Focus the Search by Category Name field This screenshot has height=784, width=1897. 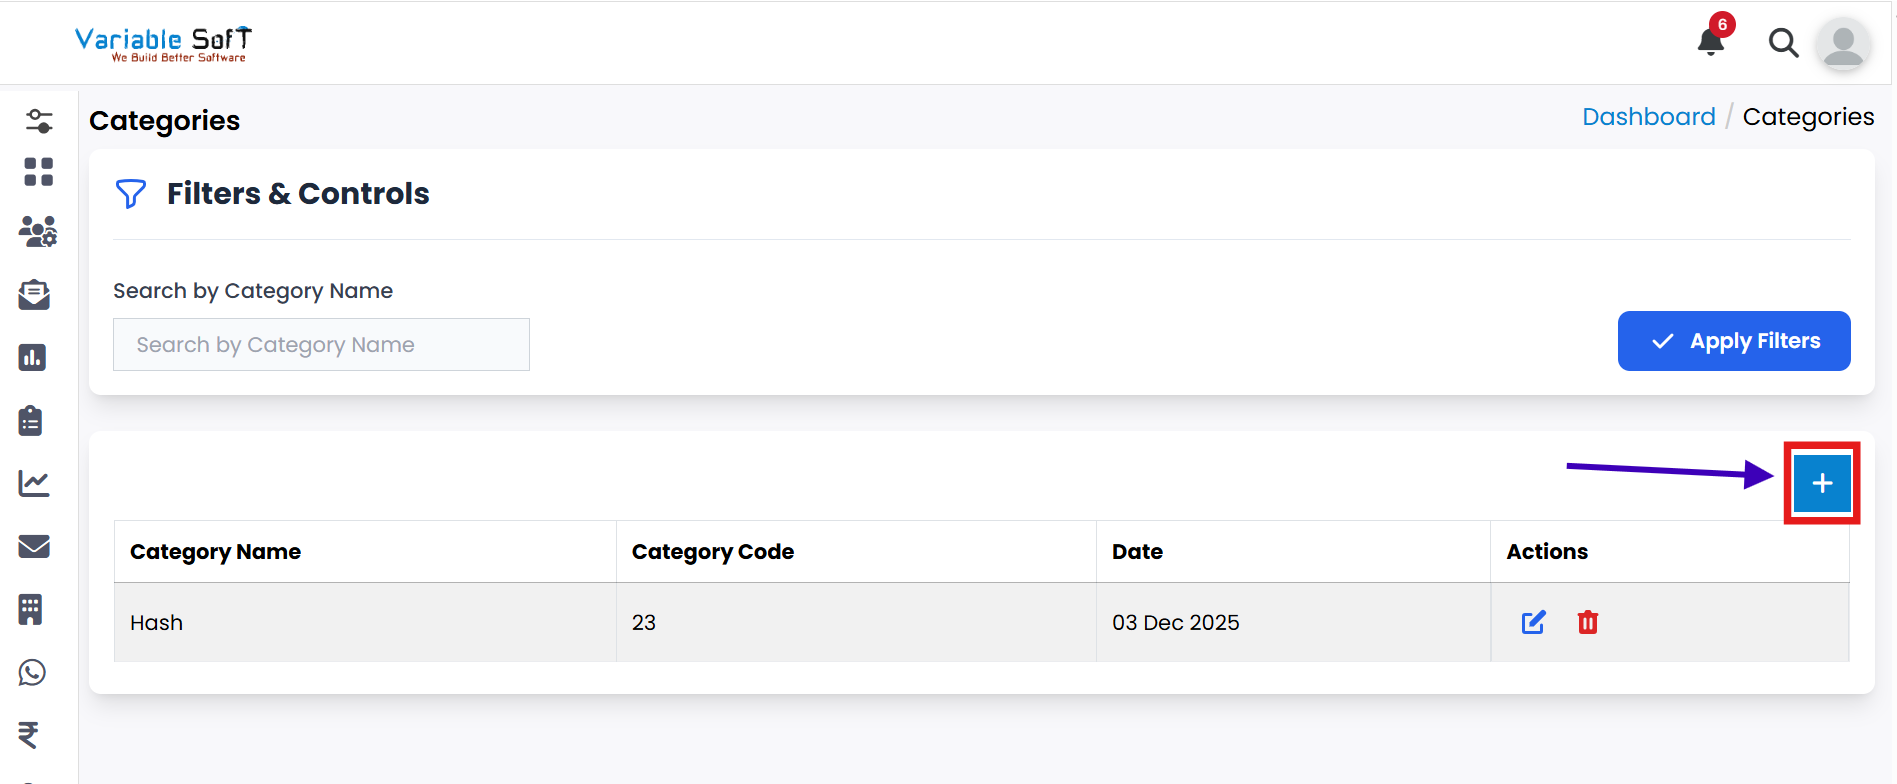[x=321, y=345]
